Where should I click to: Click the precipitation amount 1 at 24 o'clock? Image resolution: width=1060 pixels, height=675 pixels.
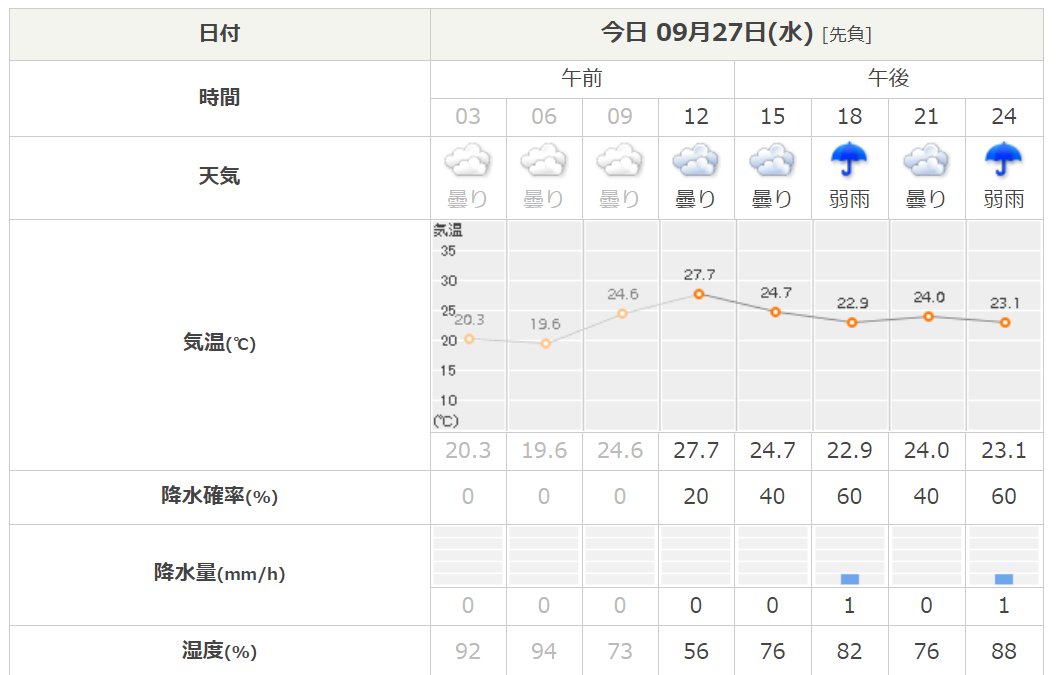point(1004,605)
